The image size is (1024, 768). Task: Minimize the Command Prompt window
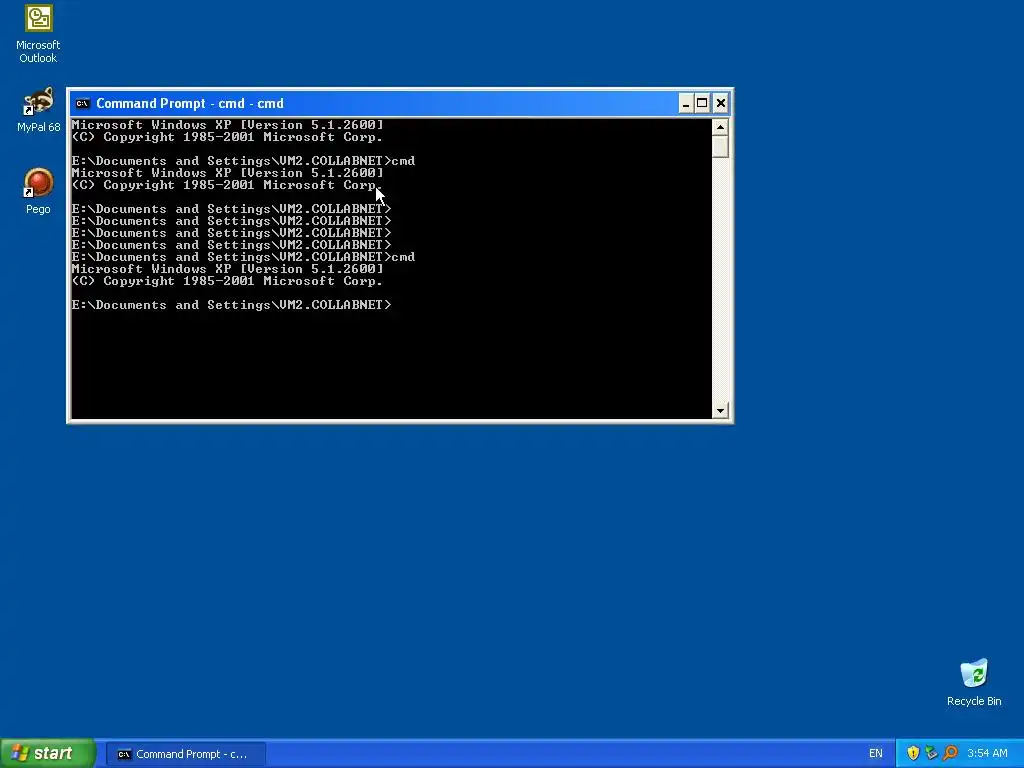click(x=686, y=103)
